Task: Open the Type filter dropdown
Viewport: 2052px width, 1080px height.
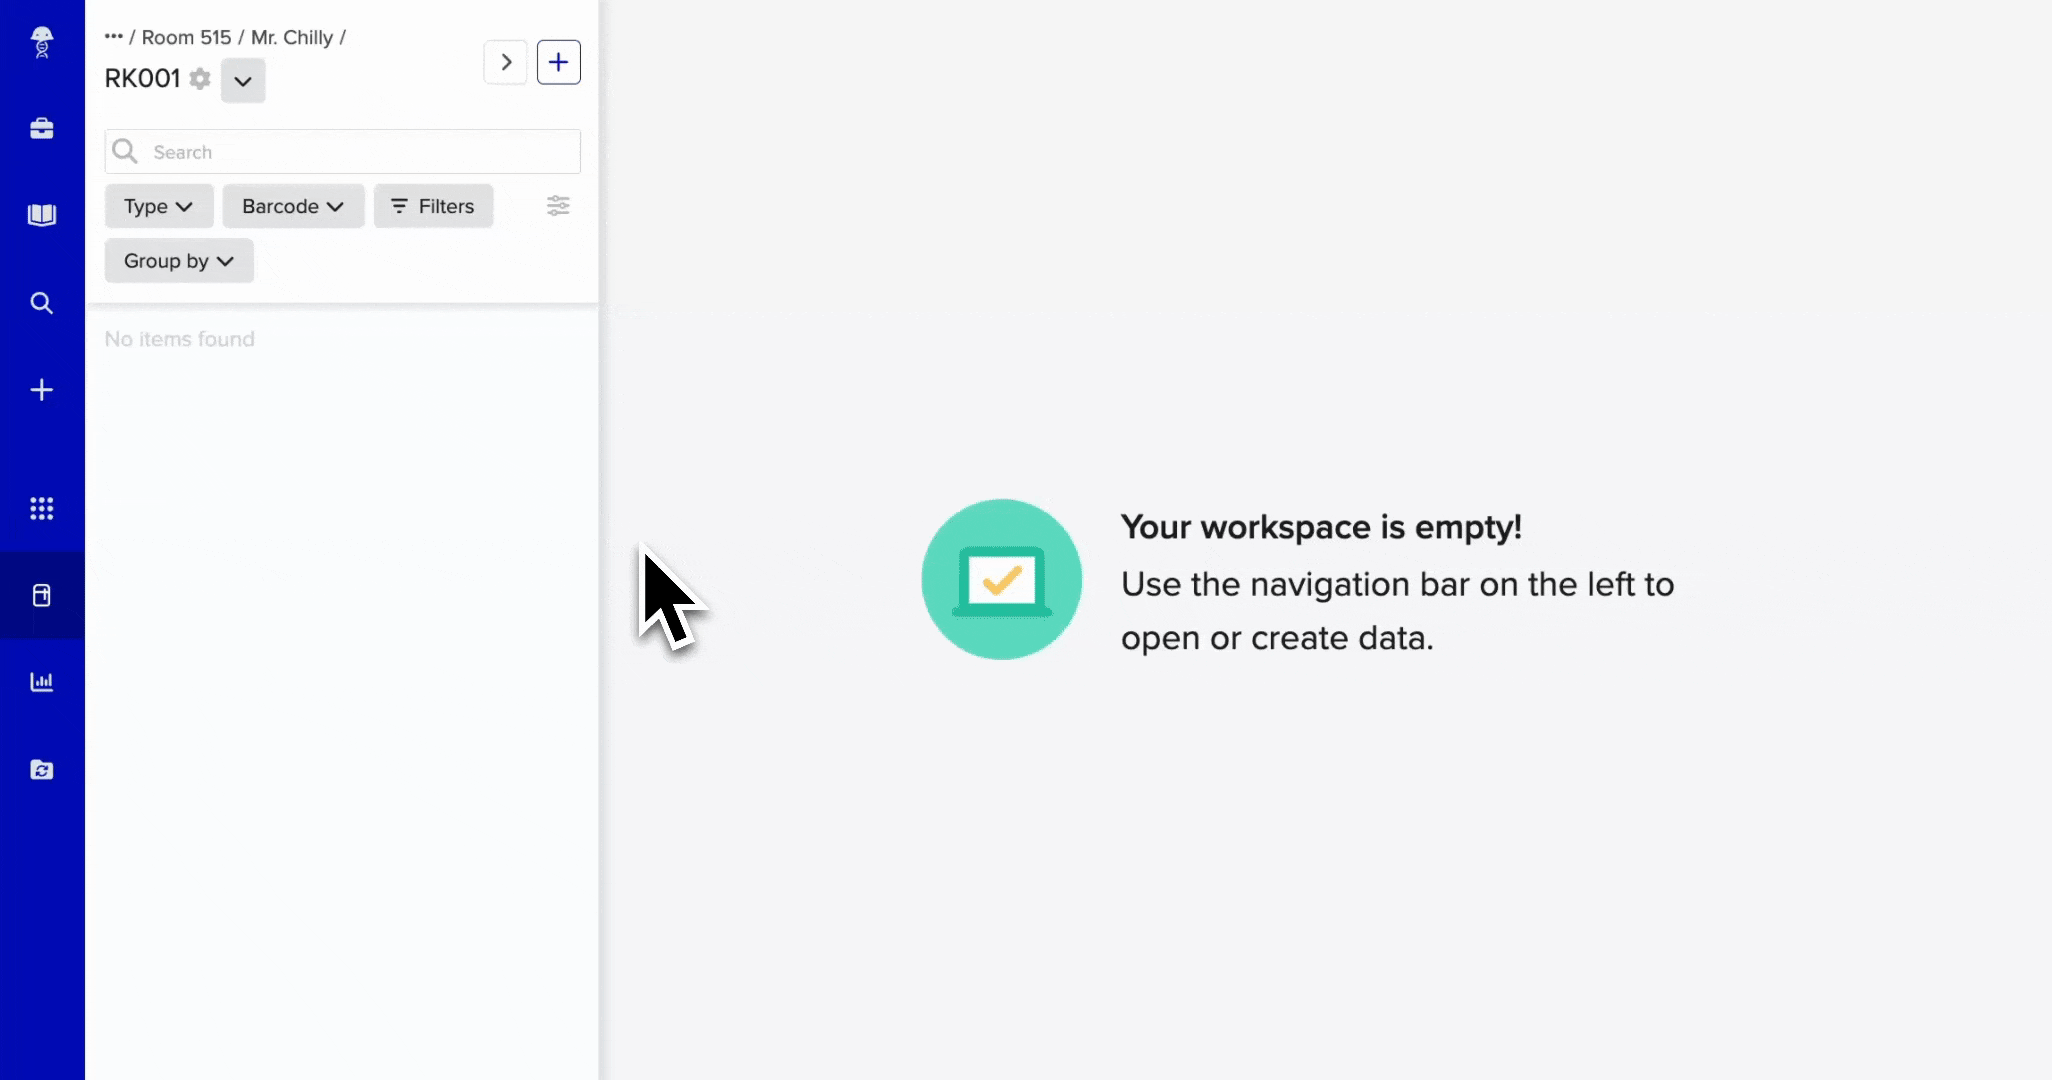Action: pos(158,206)
